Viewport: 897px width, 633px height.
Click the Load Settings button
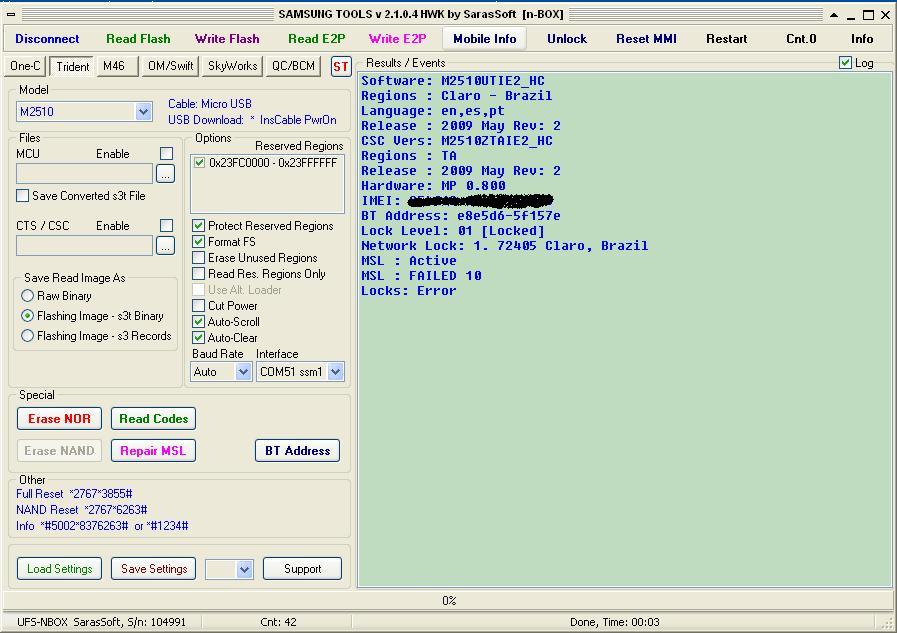point(59,569)
